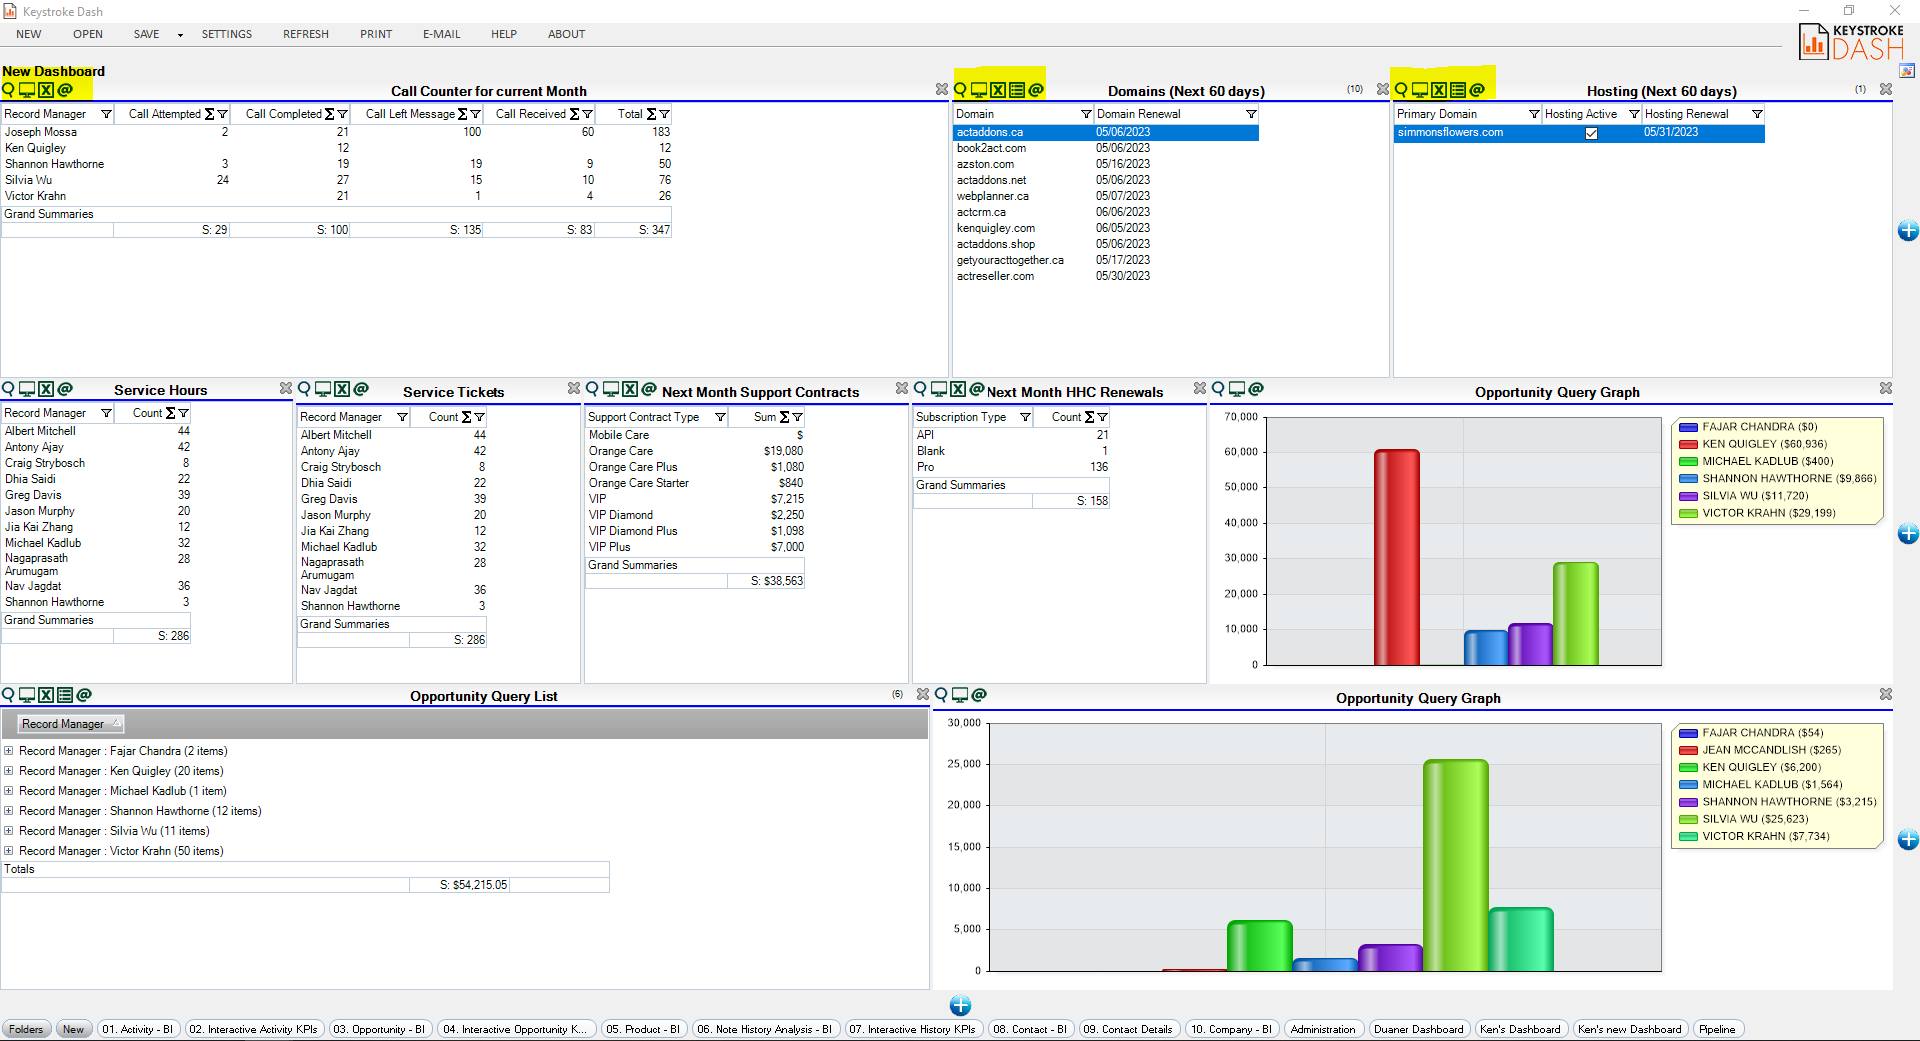Click the list icon on Domains panel
Screen dimensions: 1920x1041
[x=1017, y=90]
